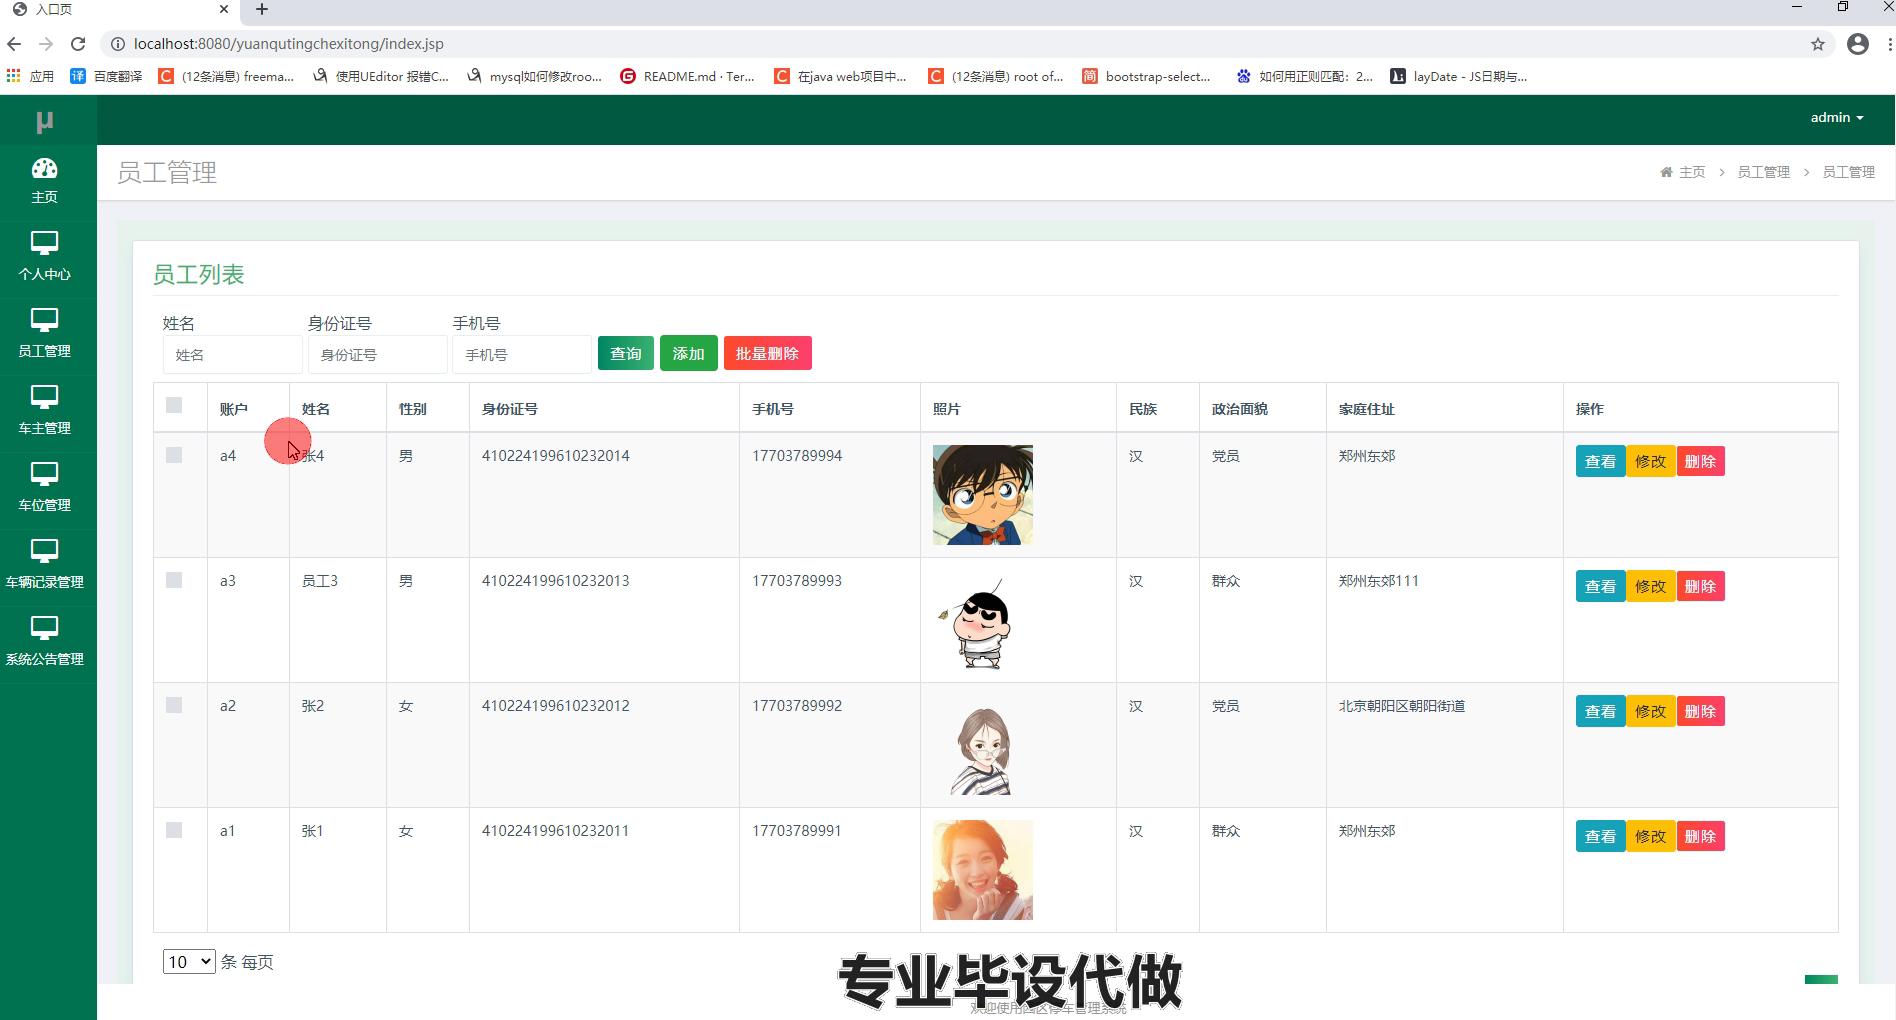
Task: Open the 应用 apps bookmark
Action: [30, 76]
